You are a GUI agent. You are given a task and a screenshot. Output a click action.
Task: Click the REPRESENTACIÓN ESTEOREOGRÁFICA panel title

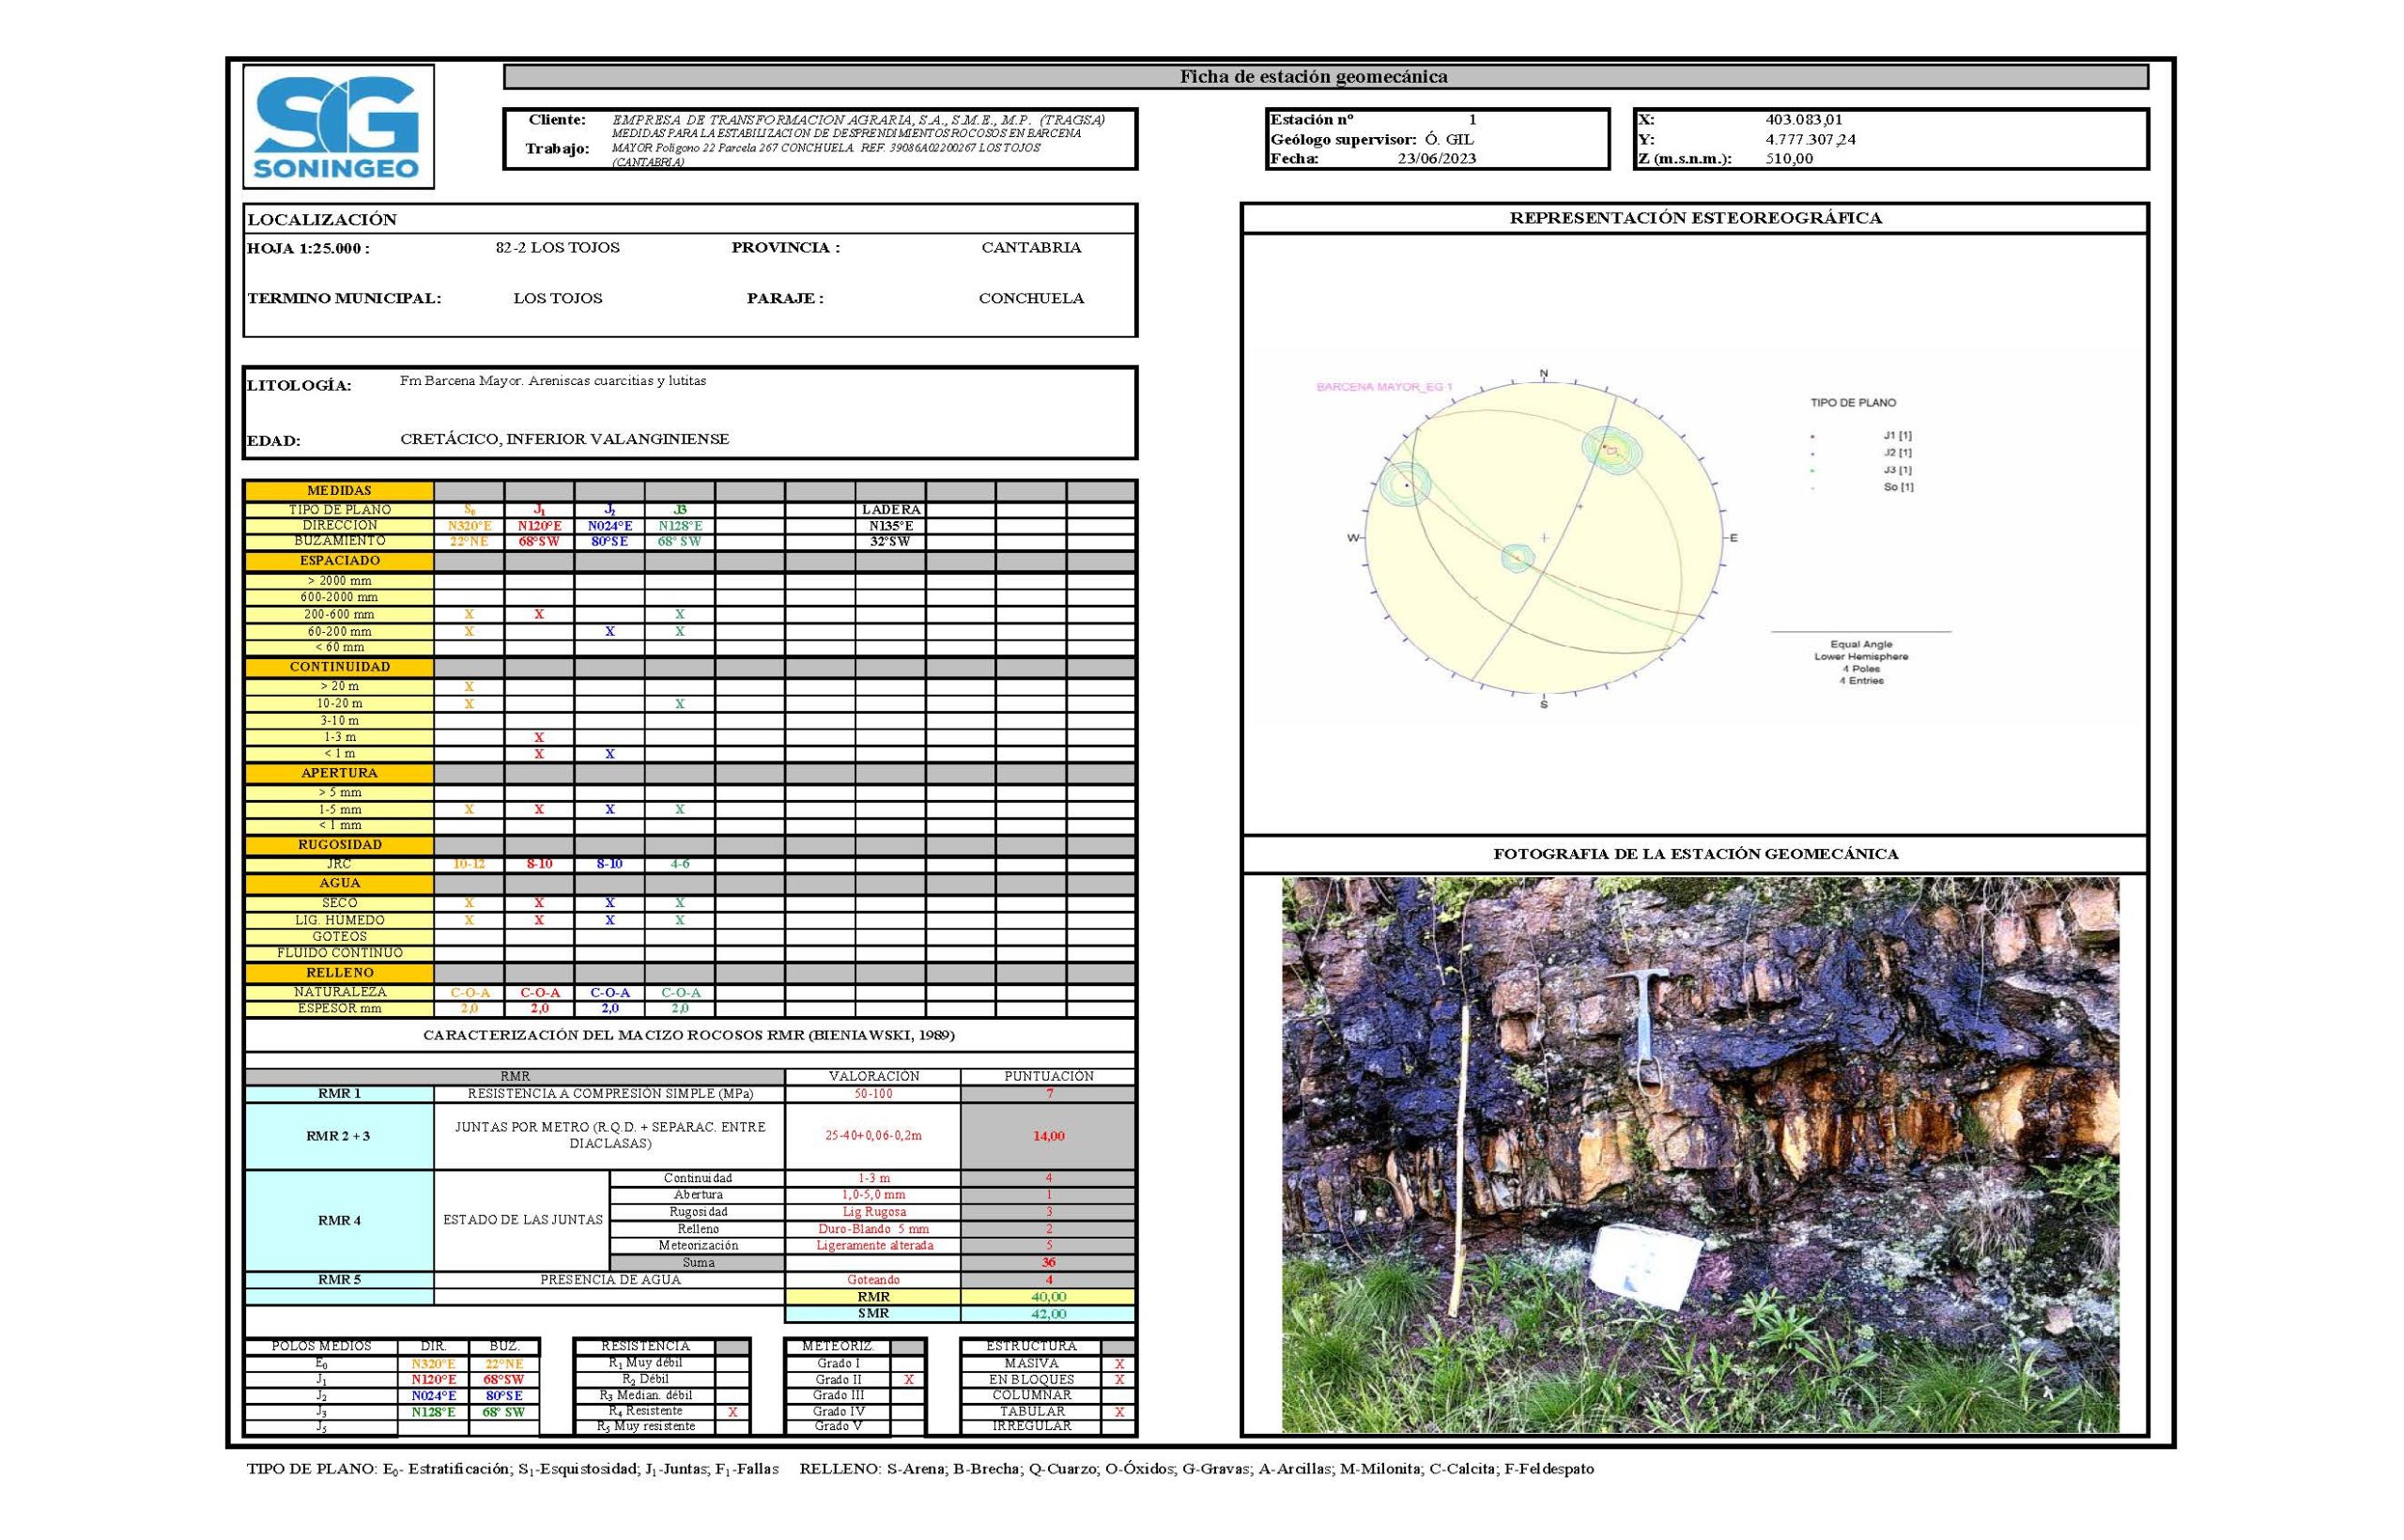coord(1695,218)
